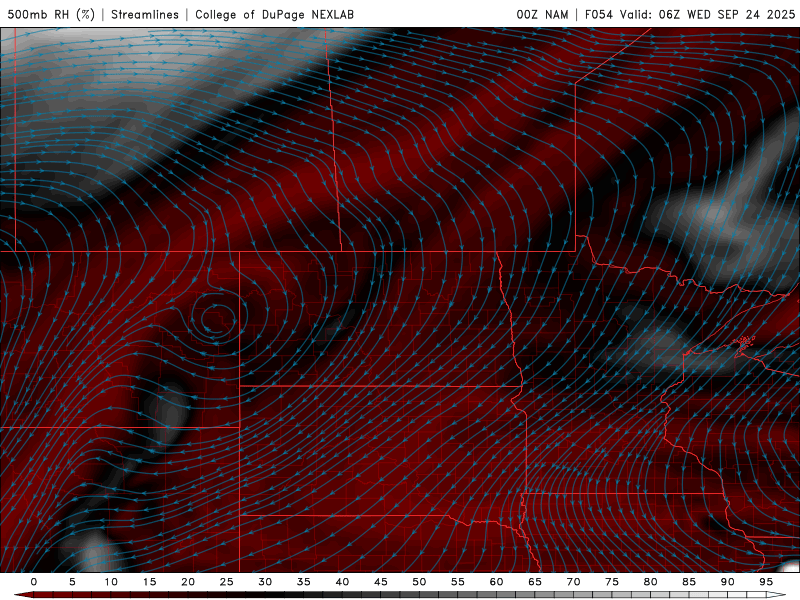Click the 65 value on the color scale
This screenshot has width=800, height=600.
coord(535,582)
